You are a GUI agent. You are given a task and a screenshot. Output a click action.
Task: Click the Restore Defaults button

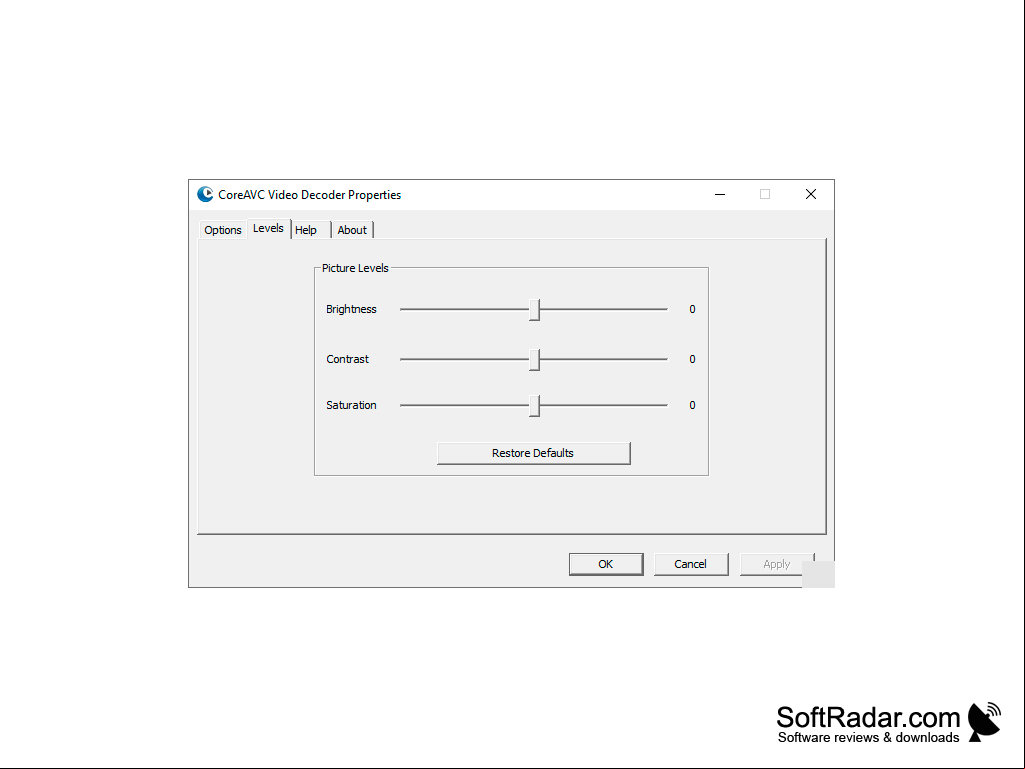[x=533, y=453]
